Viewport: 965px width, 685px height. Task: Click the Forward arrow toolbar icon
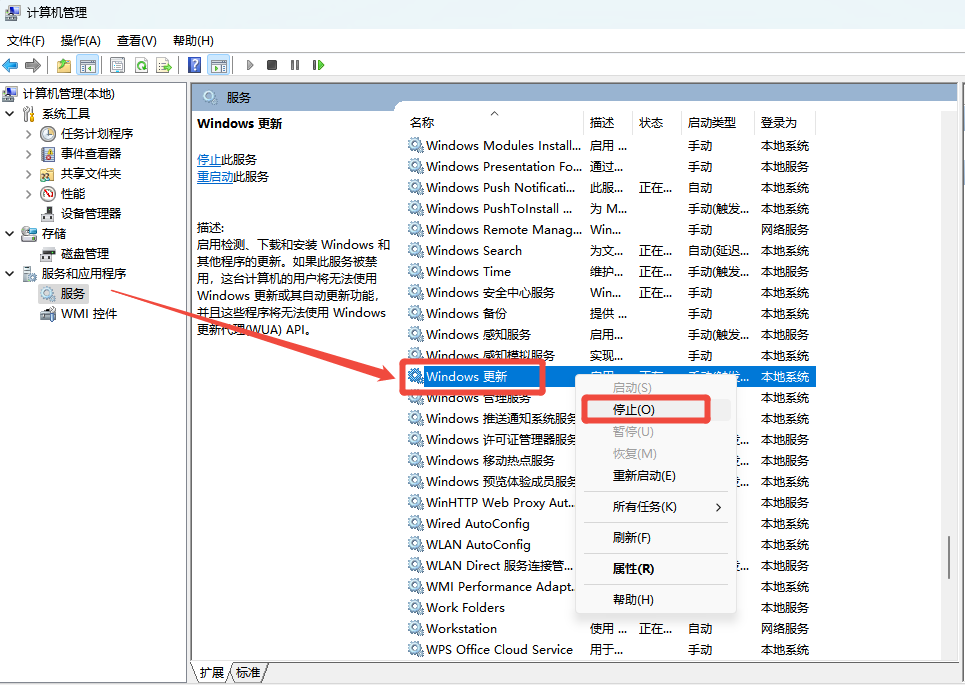(x=33, y=65)
